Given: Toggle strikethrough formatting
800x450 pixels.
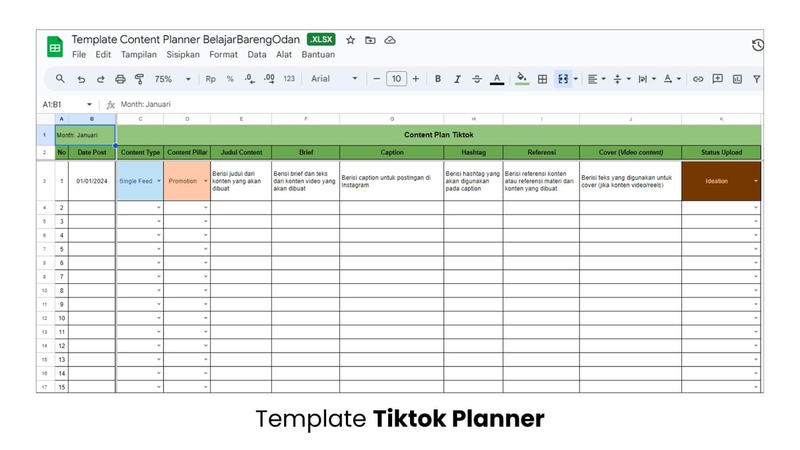Looking at the screenshot, I should [477, 79].
